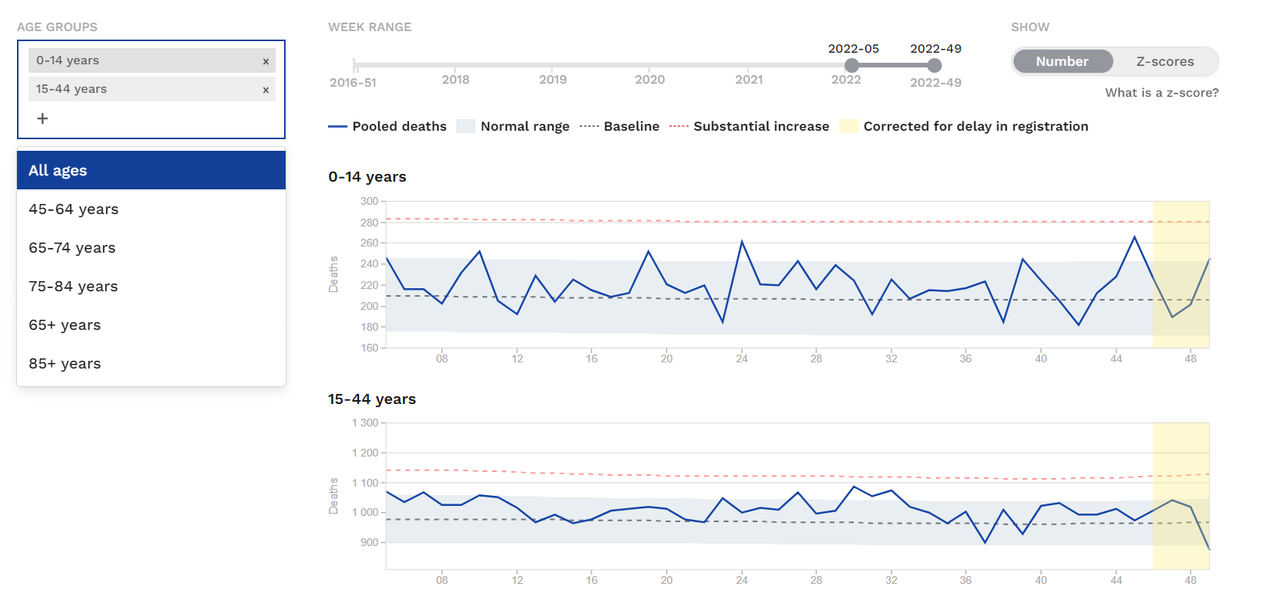Click the Normal range legend item
Screen dimensions: 1280x615
[x=513, y=126]
